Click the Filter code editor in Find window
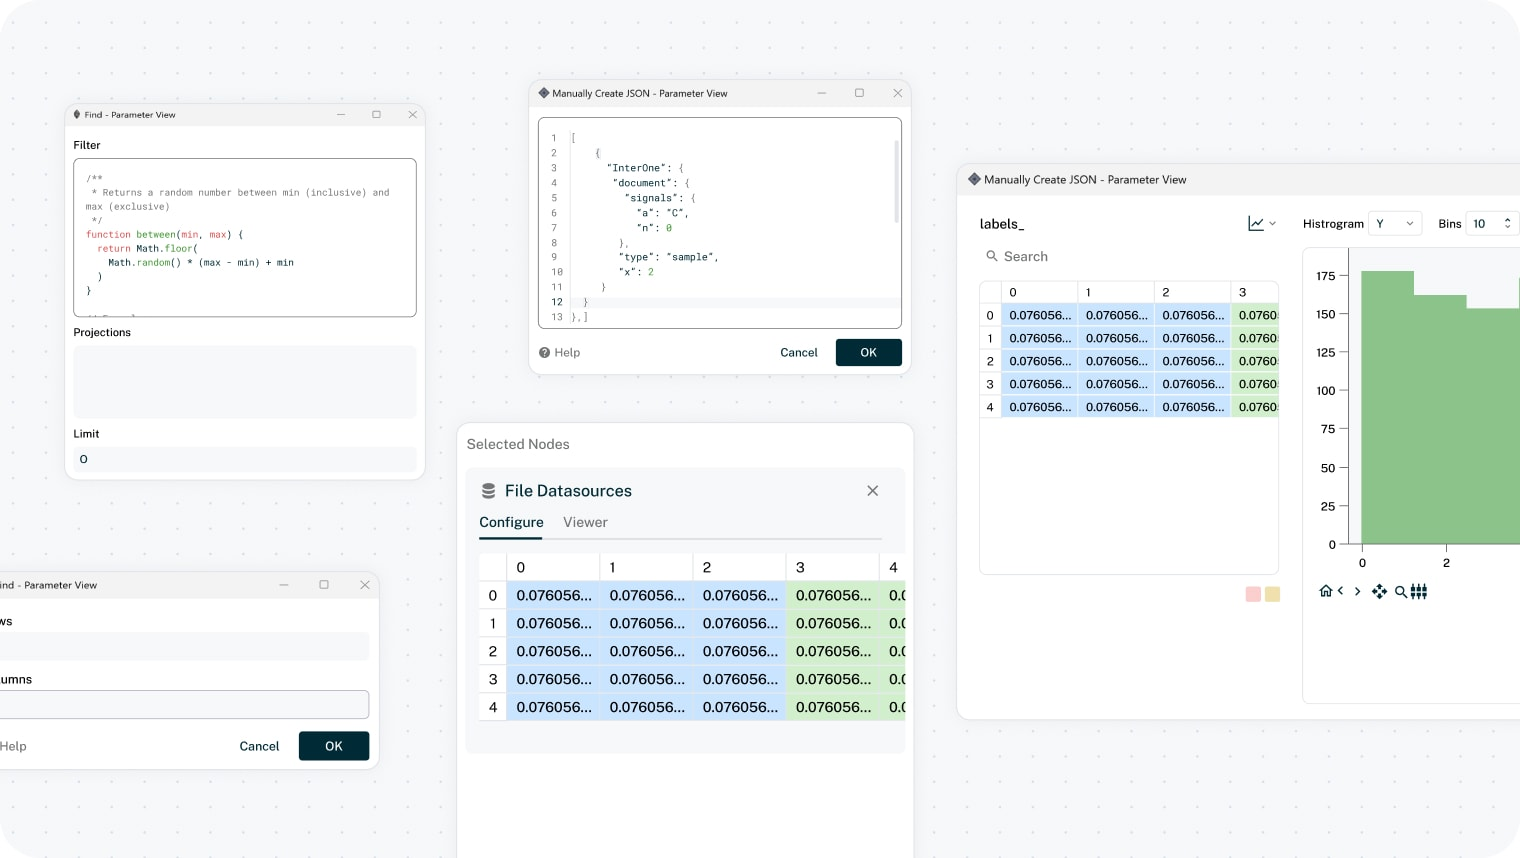This screenshot has width=1520, height=858. pyautogui.click(x=245, y=237)
